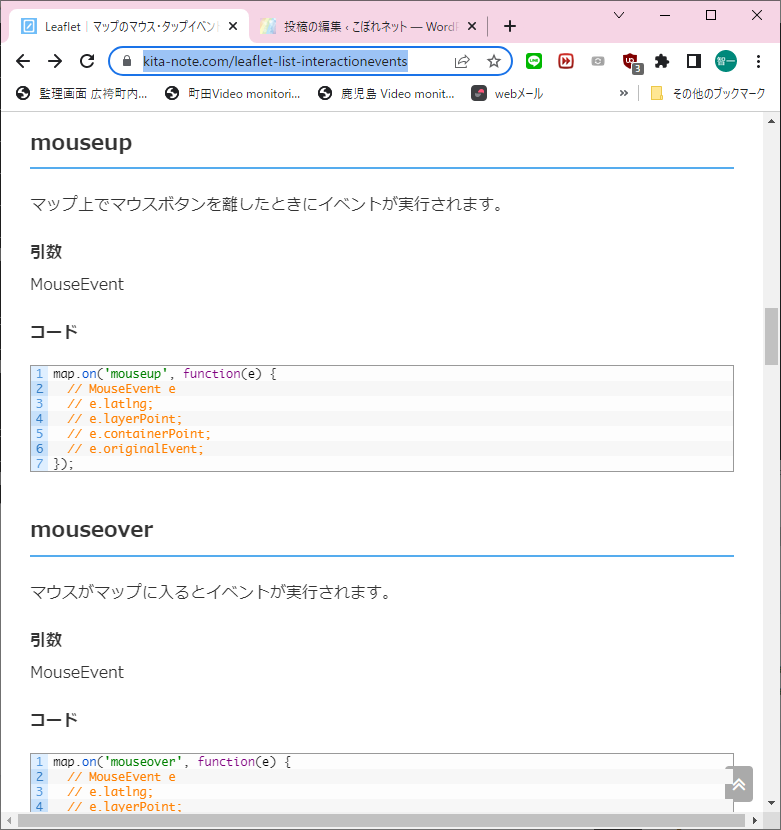781x830 pixels.
Task: Reload the current page
Action: pyautogui.click(x=87, y=61)
